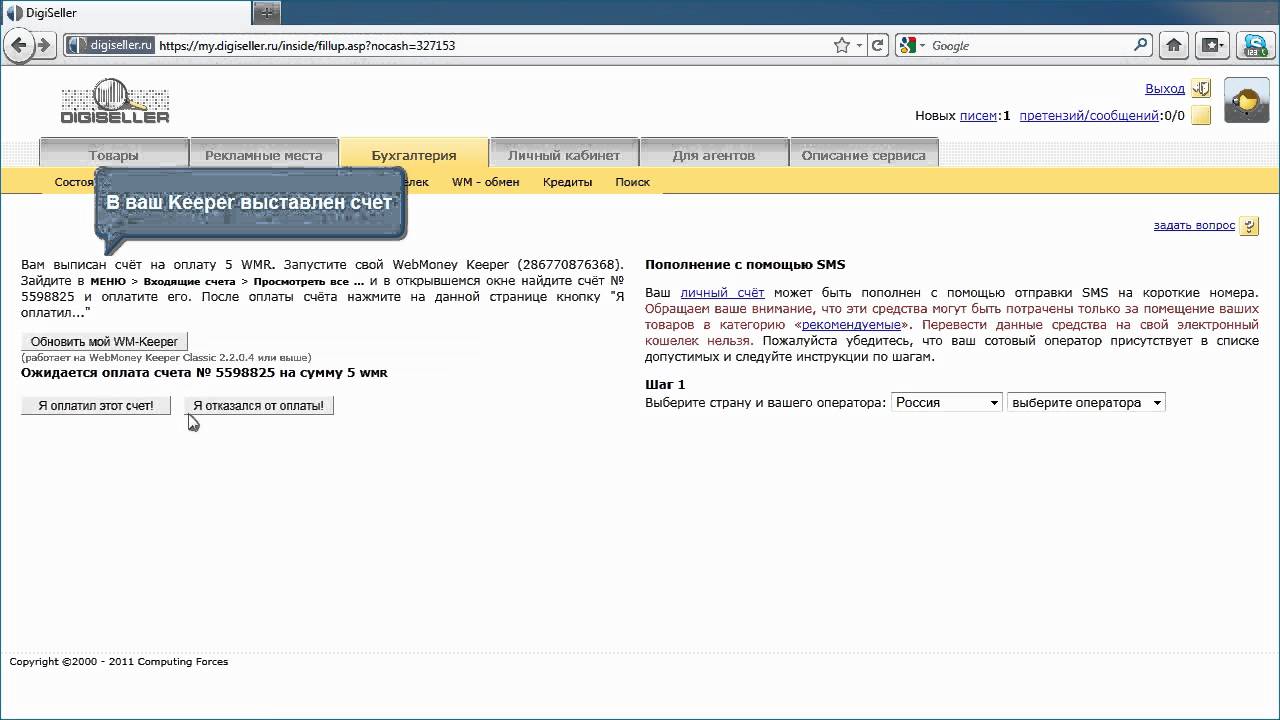Click the Я отказался от оплаты! button
Image resolution: width=1280 pixels, height=720 pixels.
tap(258, 405)
